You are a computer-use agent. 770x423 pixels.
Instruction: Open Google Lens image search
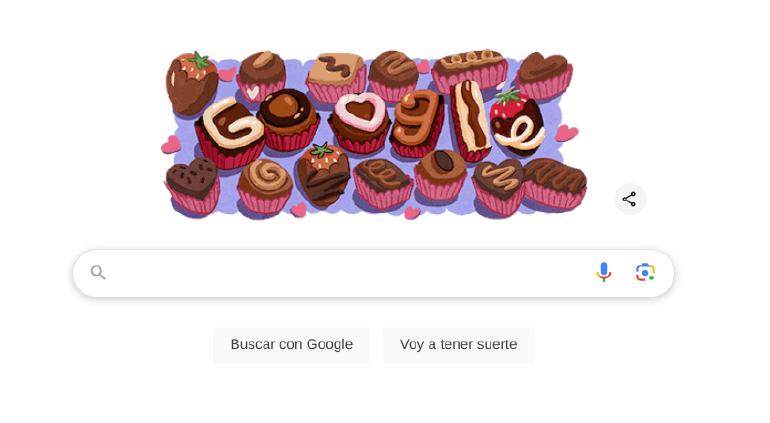pos(645,272)
